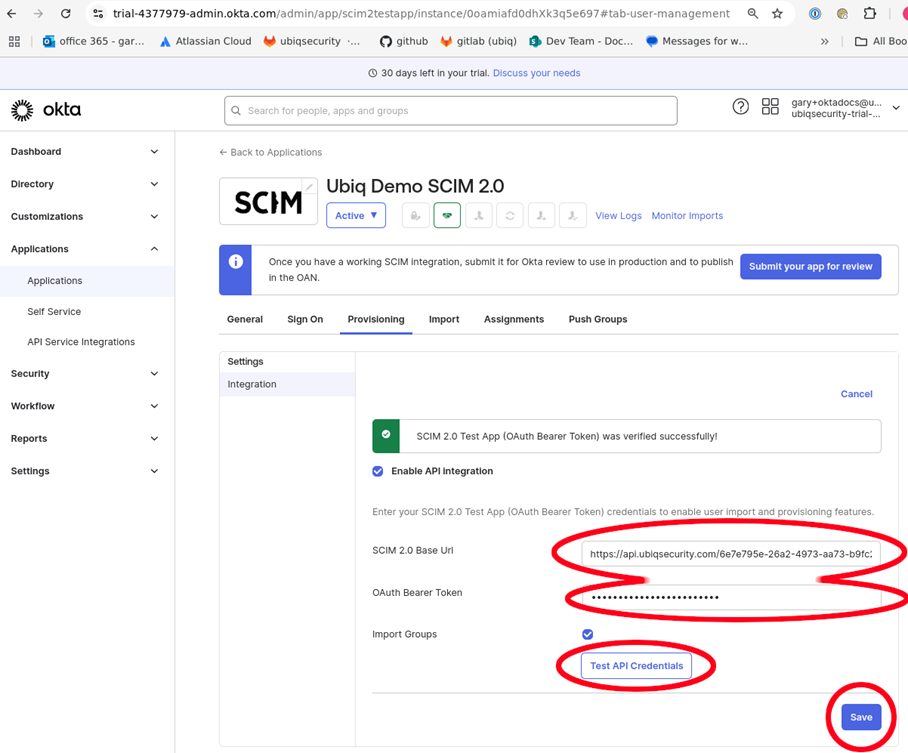Expand the Reports menu section
The height and width of the screenshot is (753, 908).
(x=85, y=438)
